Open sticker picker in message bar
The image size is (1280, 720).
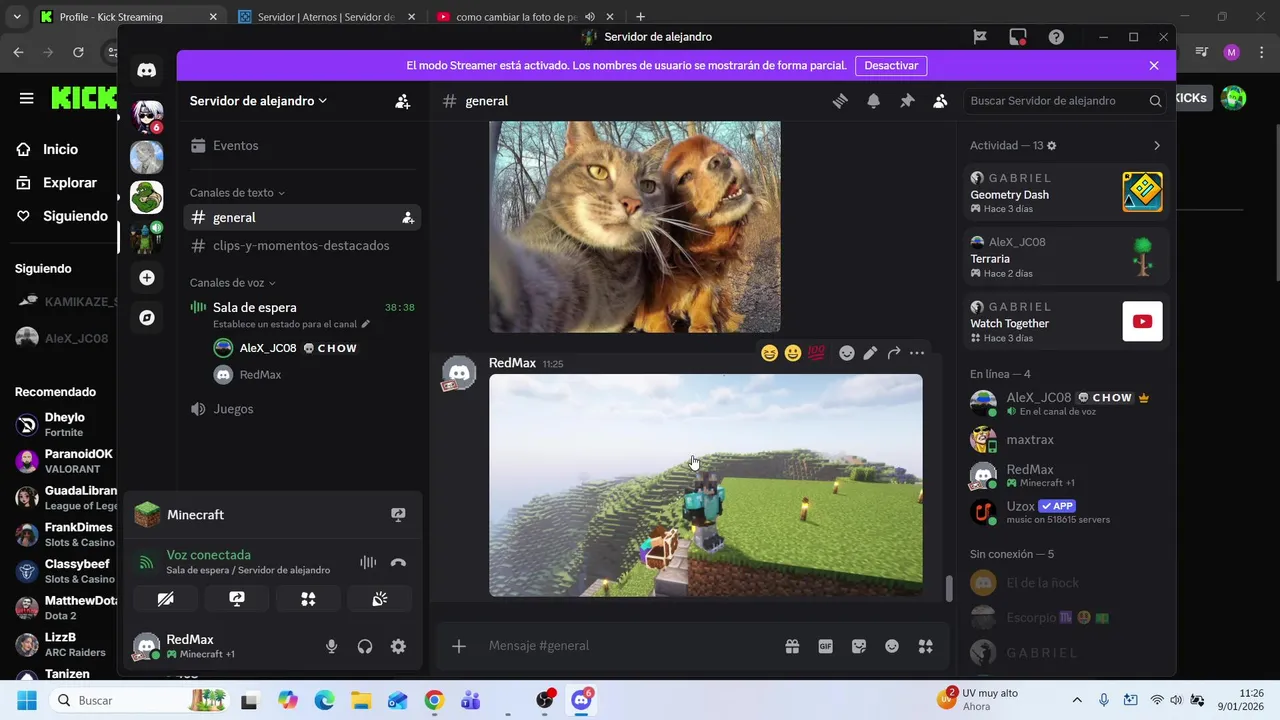pyautogui.click(x=859, y=646)
